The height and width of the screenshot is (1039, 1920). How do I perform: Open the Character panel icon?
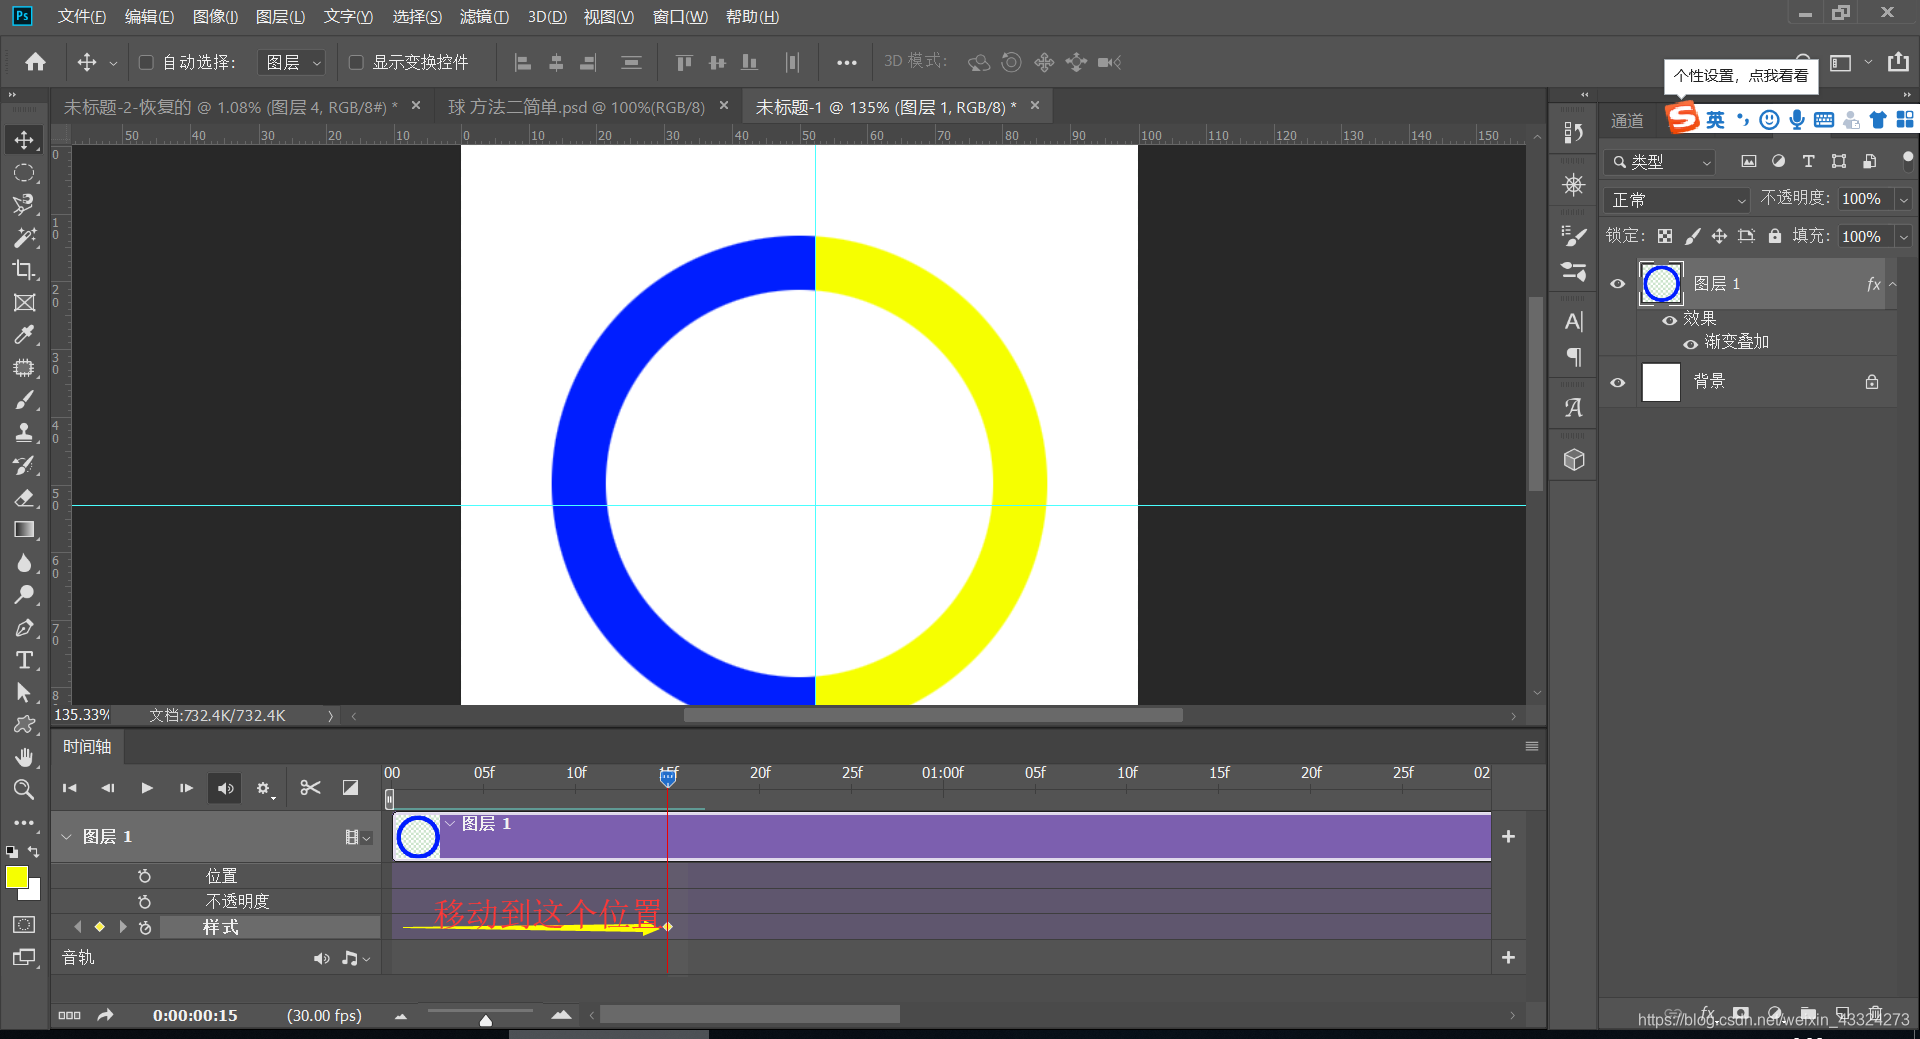[1574, 322]
